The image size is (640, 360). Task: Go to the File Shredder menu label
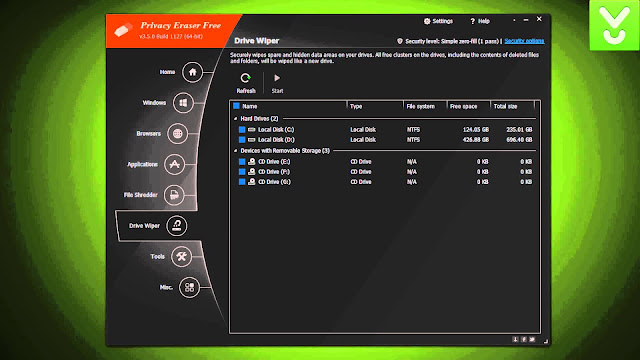pos(140,195)
